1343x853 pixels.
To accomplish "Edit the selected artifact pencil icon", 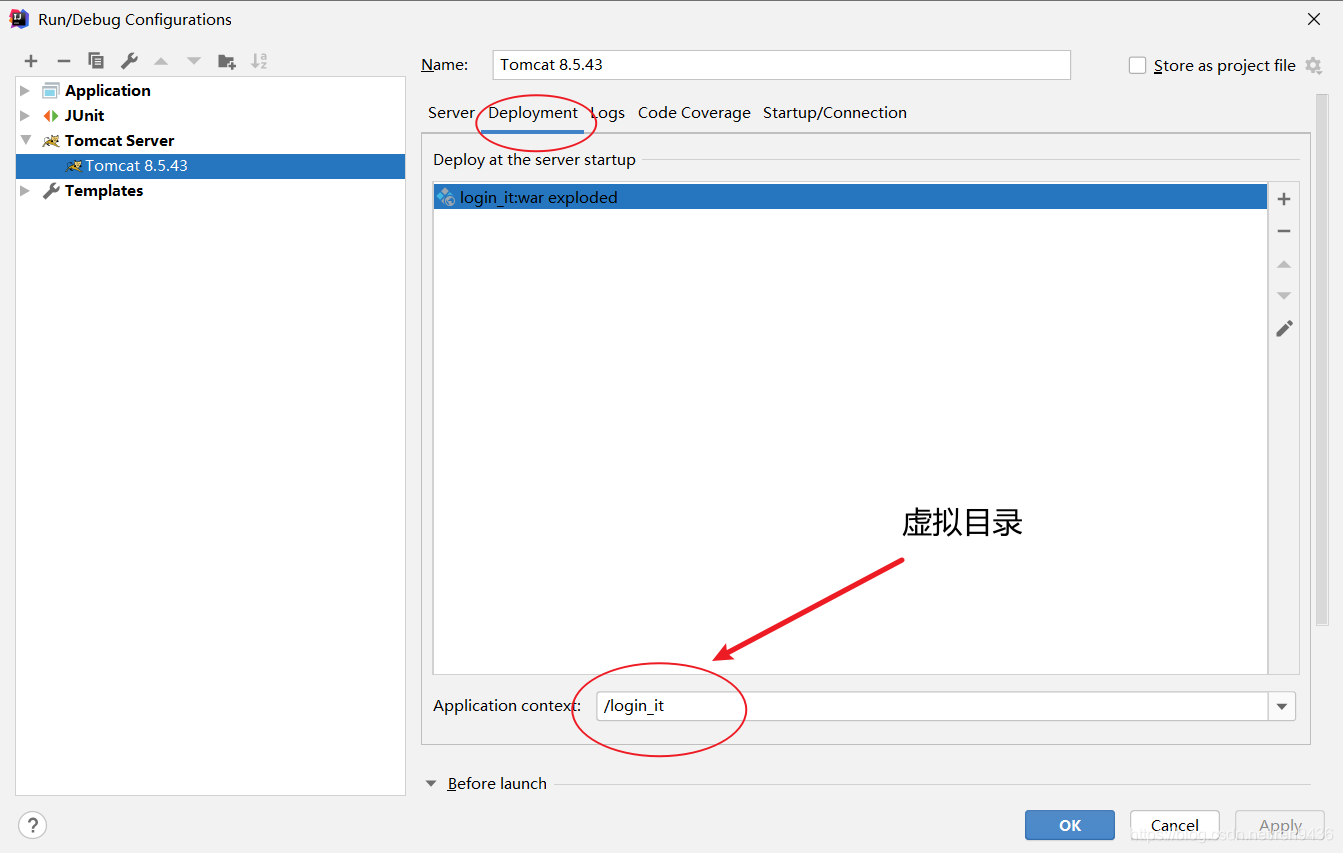I will click(x=1284, y=328).
